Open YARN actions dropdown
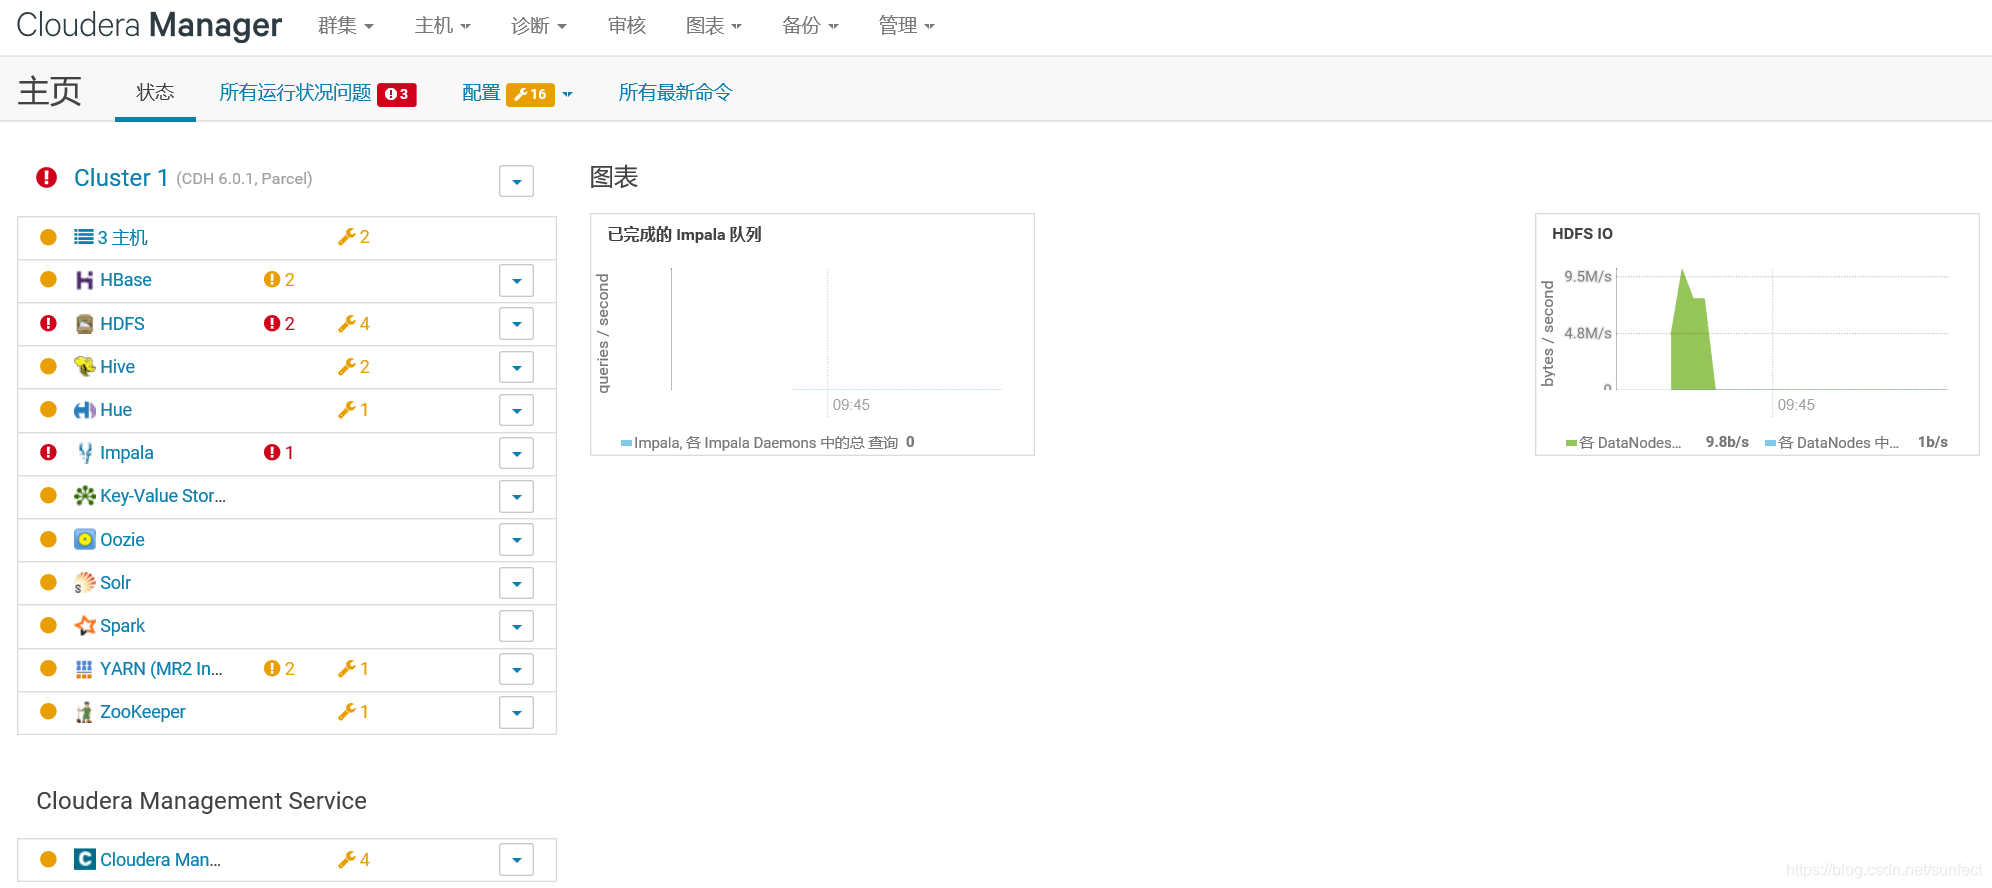The height and width of the screenshot is (888, 1992). click(x=517, y=669)
